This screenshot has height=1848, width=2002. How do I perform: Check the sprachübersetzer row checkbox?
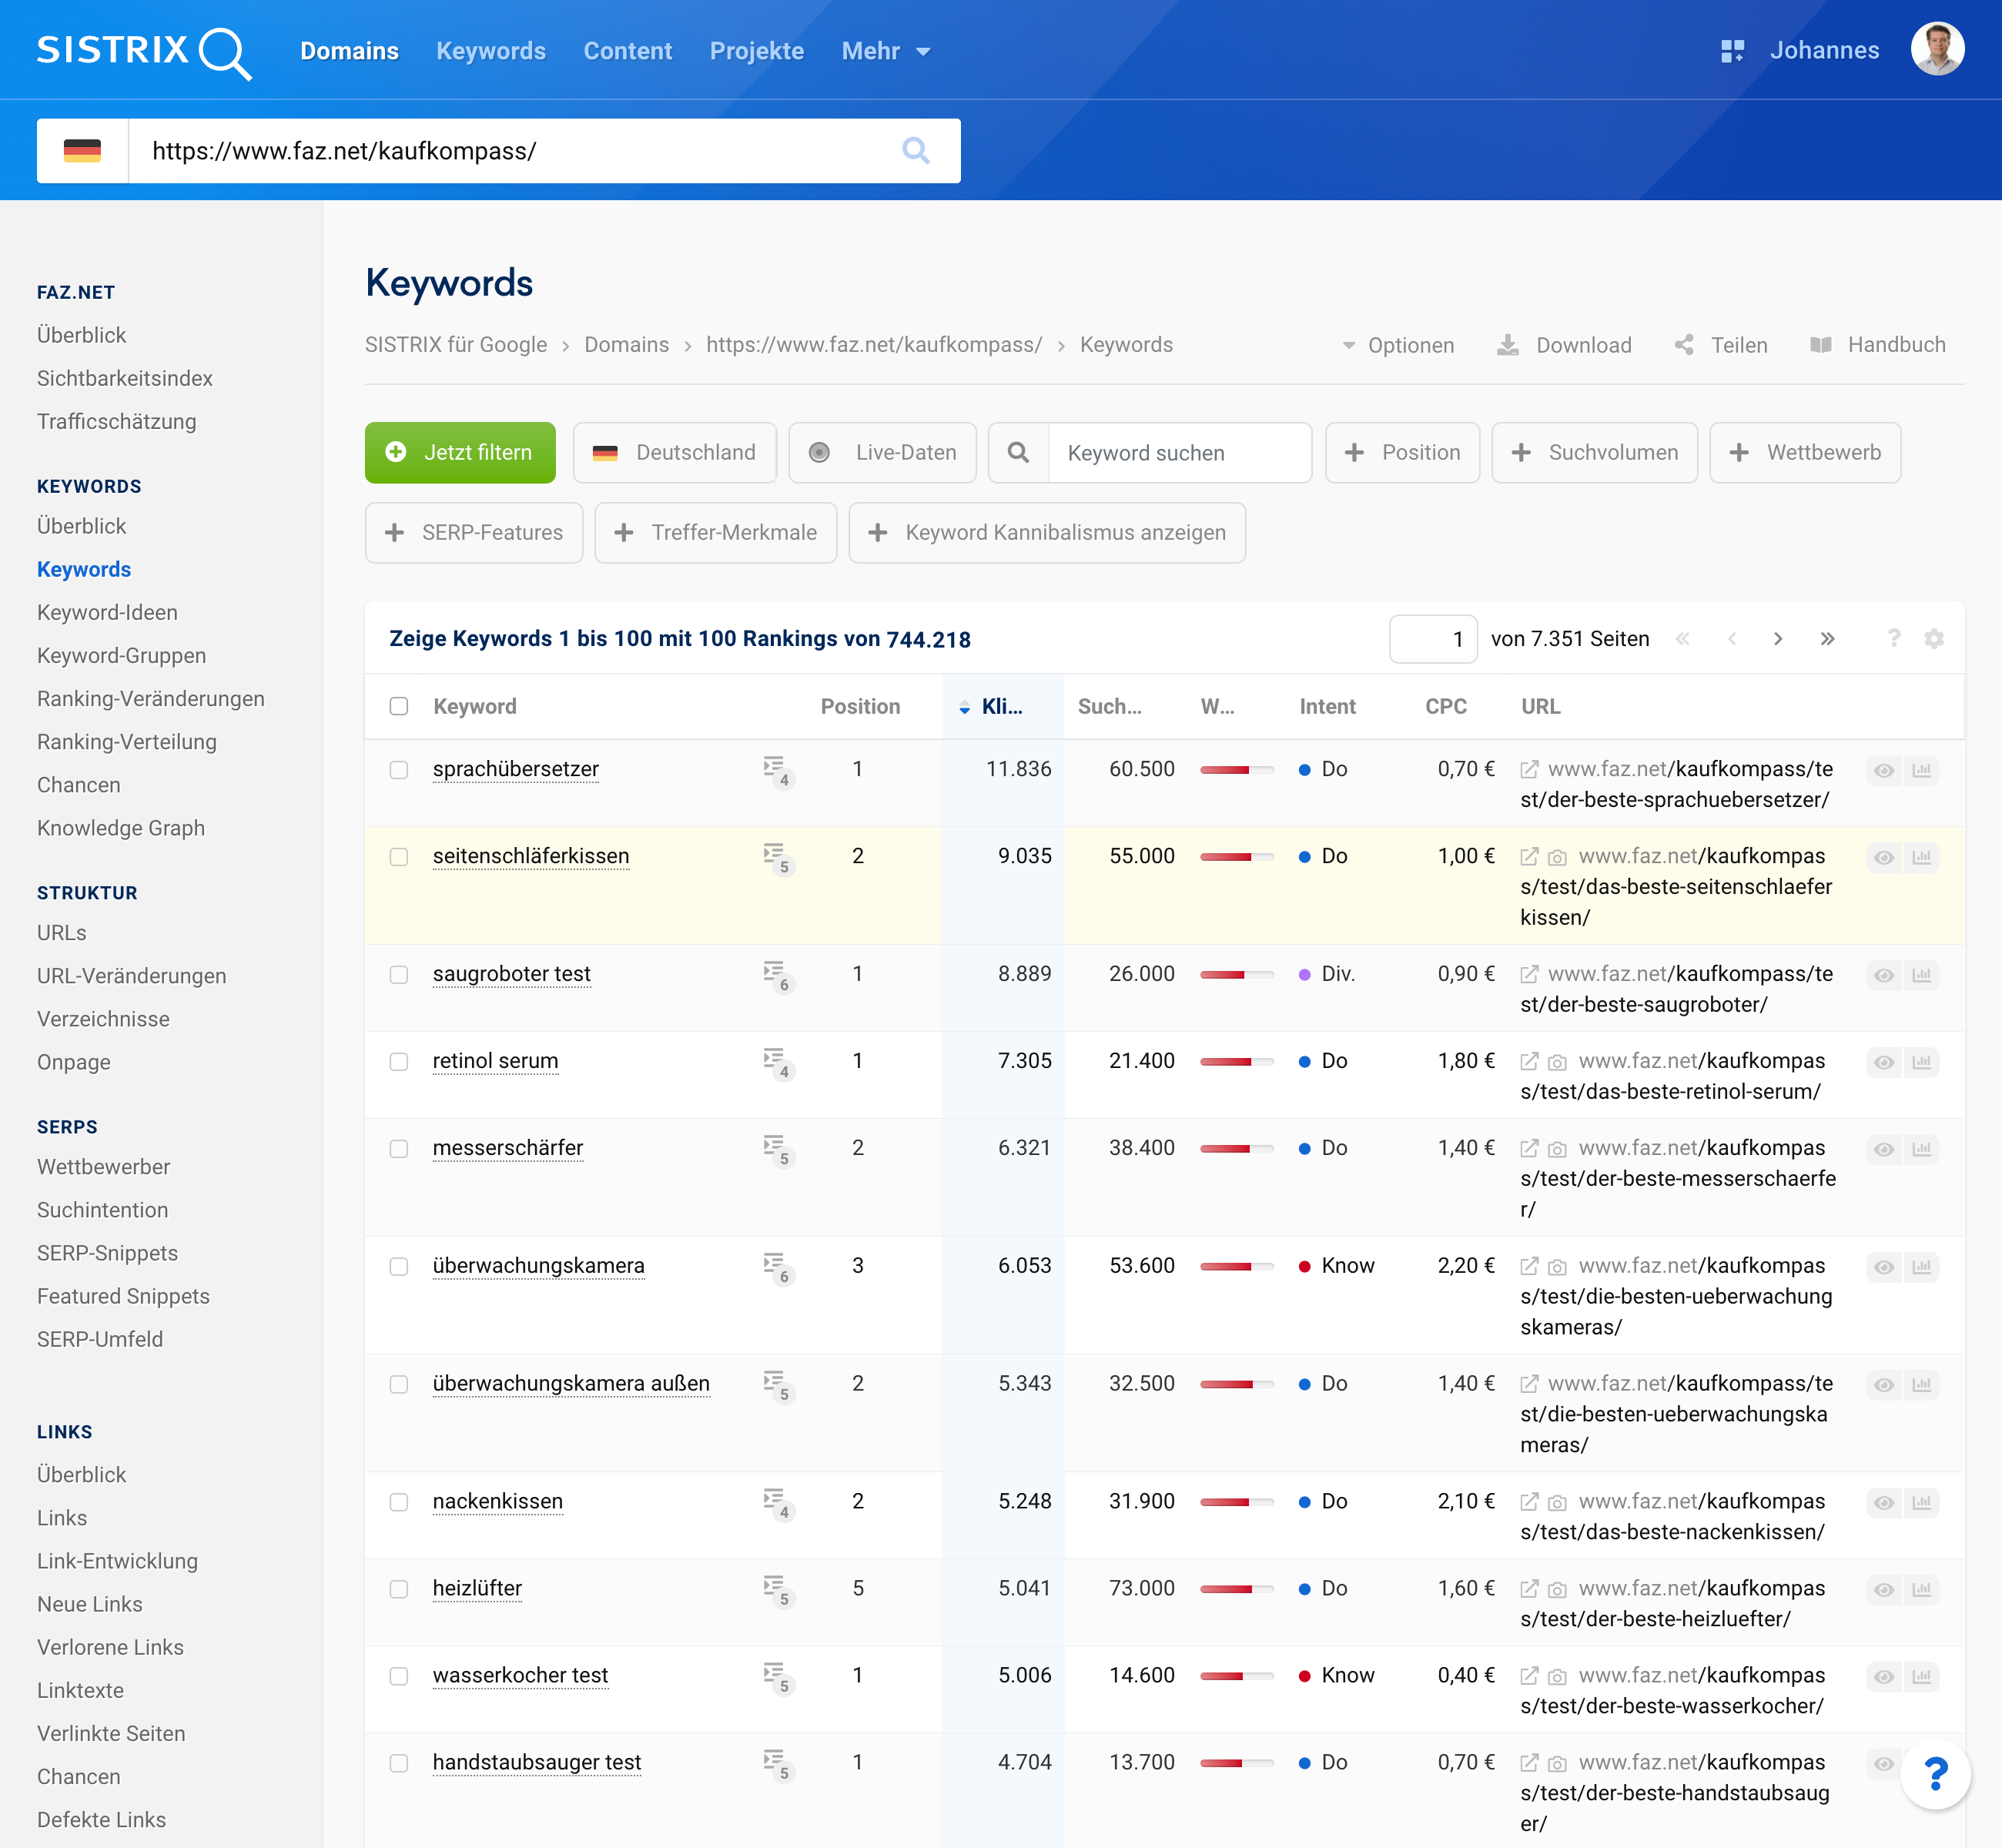coord(399,770)
